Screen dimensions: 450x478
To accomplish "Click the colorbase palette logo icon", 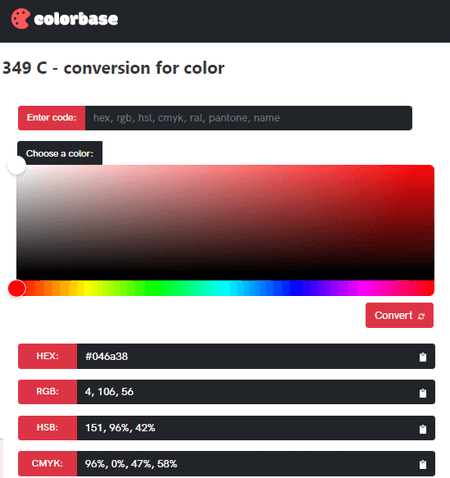I will (21, 19).
